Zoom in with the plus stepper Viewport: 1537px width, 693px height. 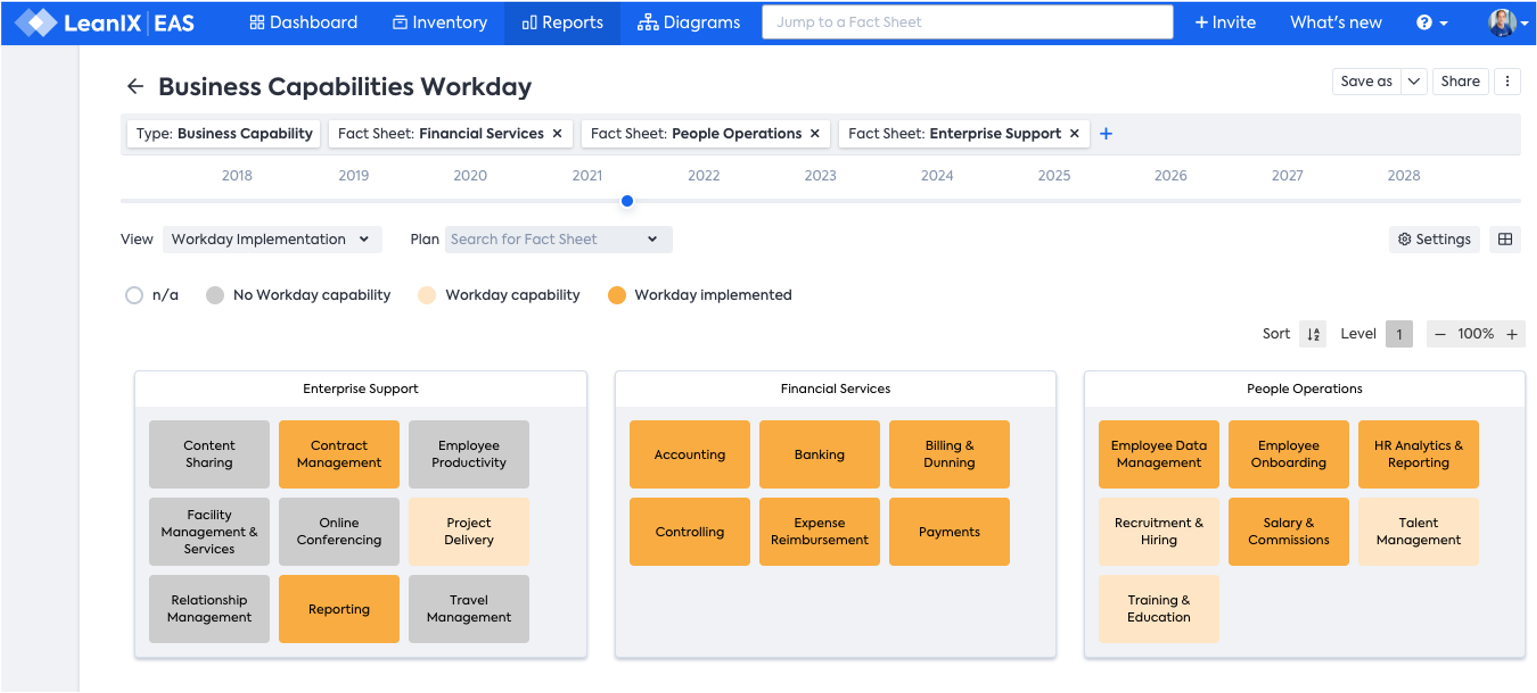click(1512, 334)
